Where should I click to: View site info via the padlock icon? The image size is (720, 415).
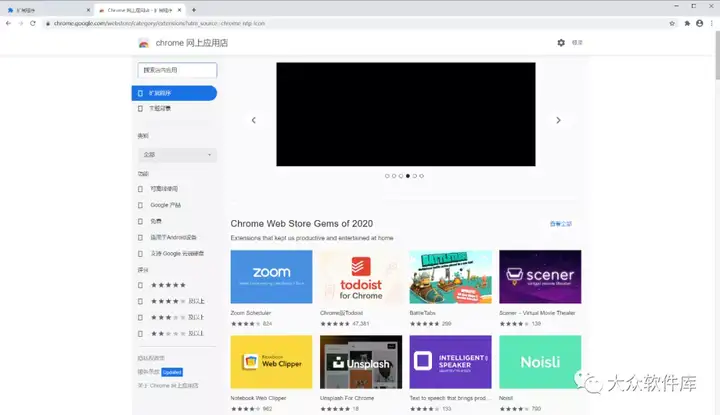(x=47, y=23)
